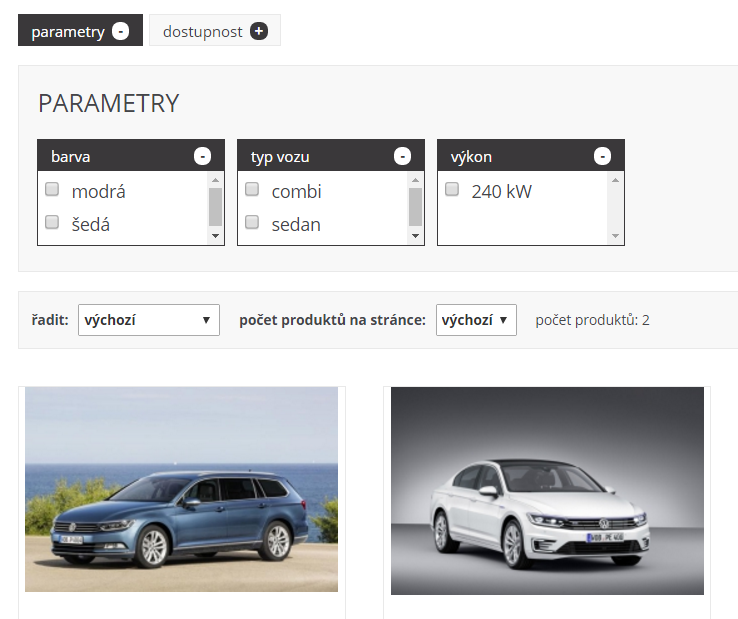The width and height of the screenshot is (738, 619).
Task: Tick the sedan checkbox
Action: (252, 222)
